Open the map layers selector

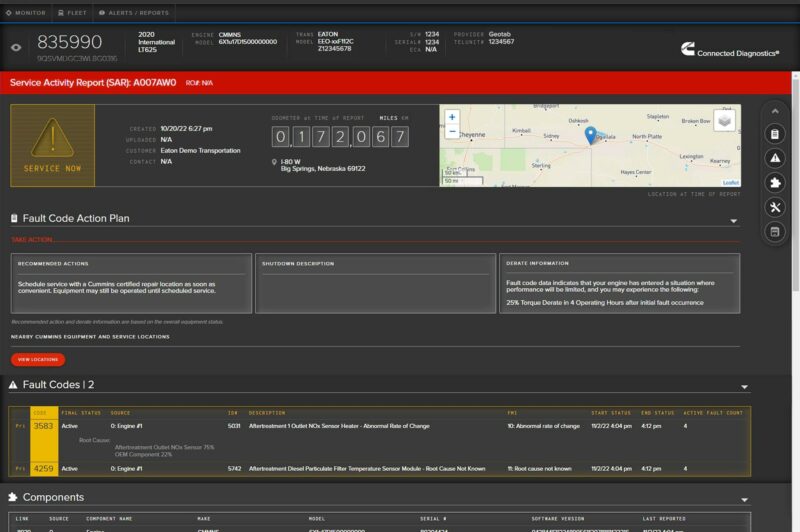(724, 121)
